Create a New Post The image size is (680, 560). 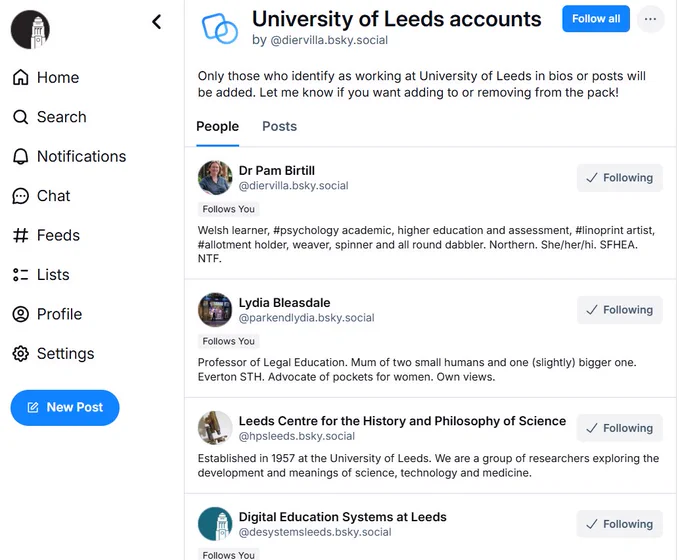click(65, 408)
